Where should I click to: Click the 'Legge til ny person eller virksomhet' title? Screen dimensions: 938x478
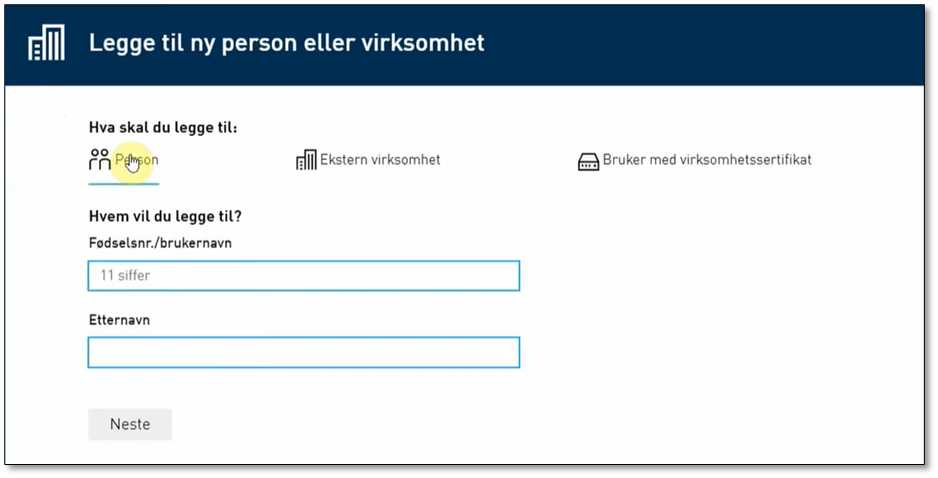286,44
